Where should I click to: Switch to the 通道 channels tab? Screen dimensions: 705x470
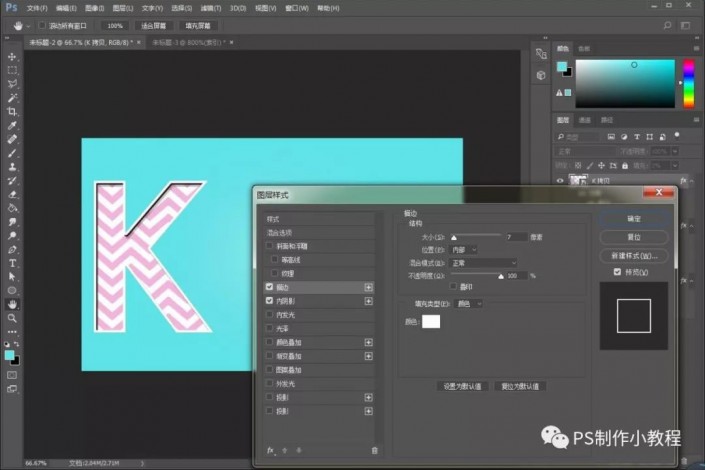(x=585, y=120)
